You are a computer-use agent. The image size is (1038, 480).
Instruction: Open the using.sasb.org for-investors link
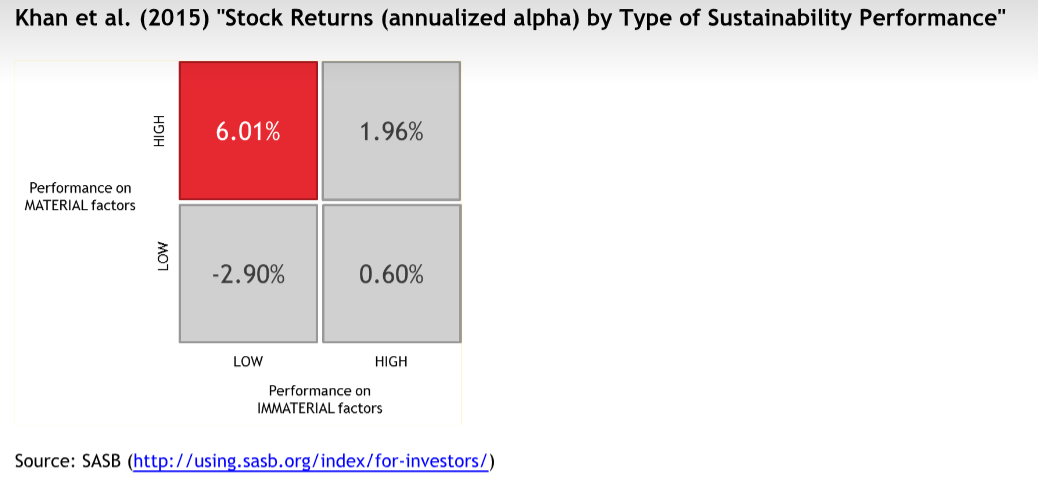(310, 461)
